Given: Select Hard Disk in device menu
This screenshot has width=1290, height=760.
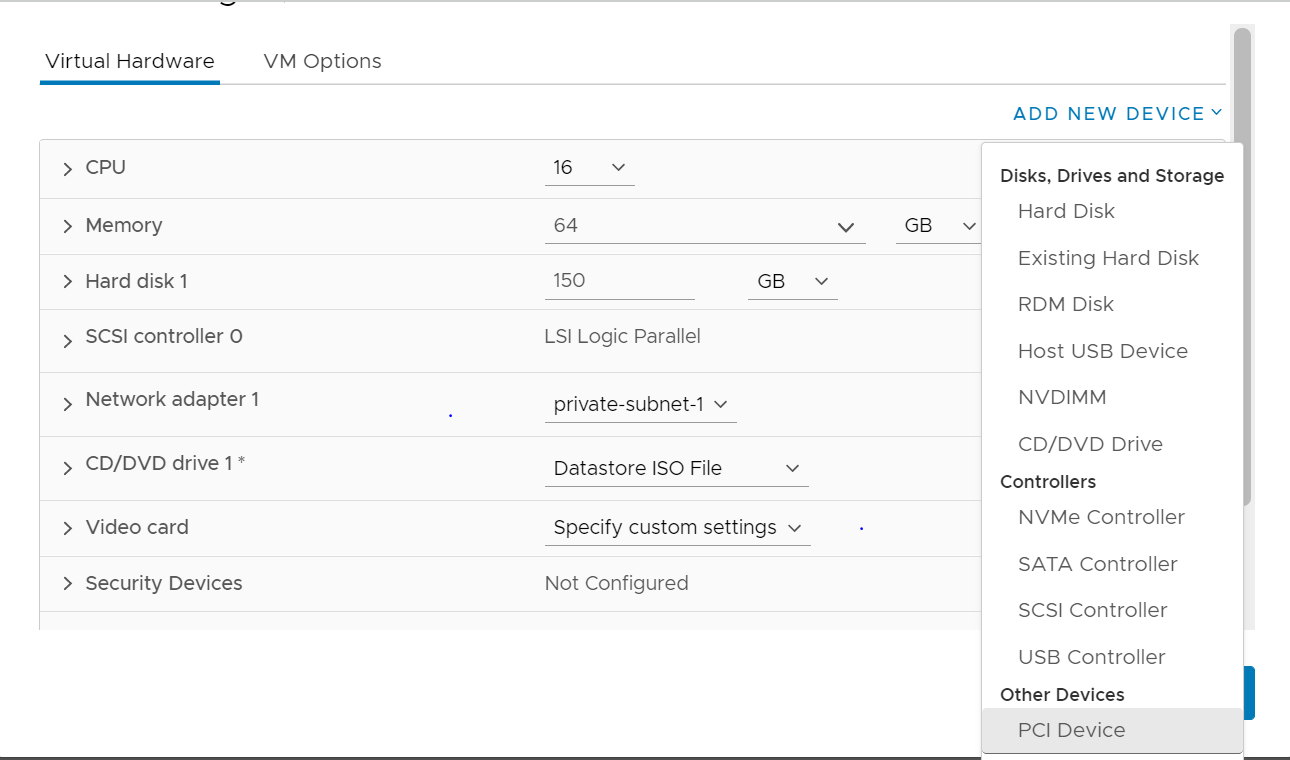Looking at the screenshot, I should 1066,211.
